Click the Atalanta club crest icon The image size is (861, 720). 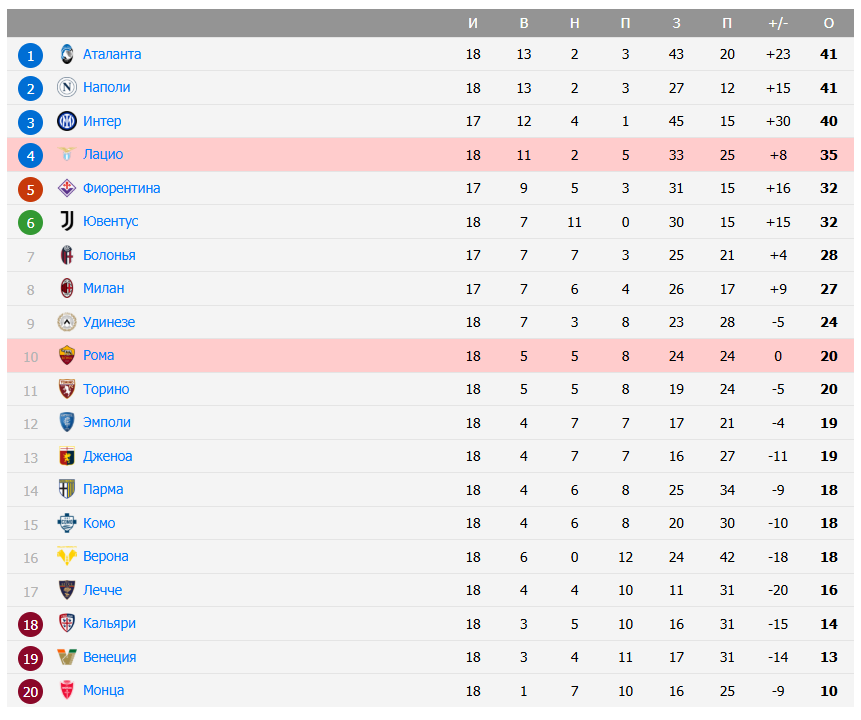[x=67, y=54]
